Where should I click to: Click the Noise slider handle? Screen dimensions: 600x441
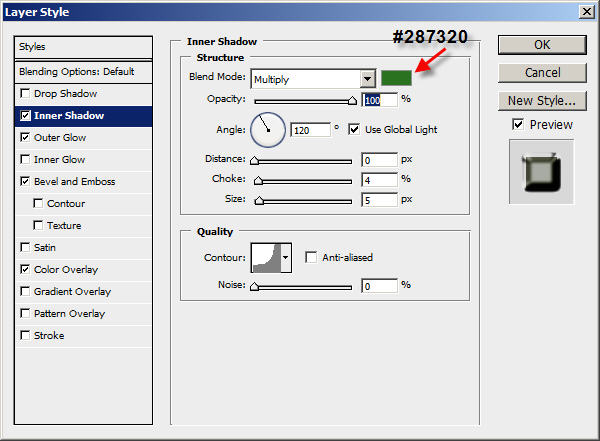click(x=254, y=286)
